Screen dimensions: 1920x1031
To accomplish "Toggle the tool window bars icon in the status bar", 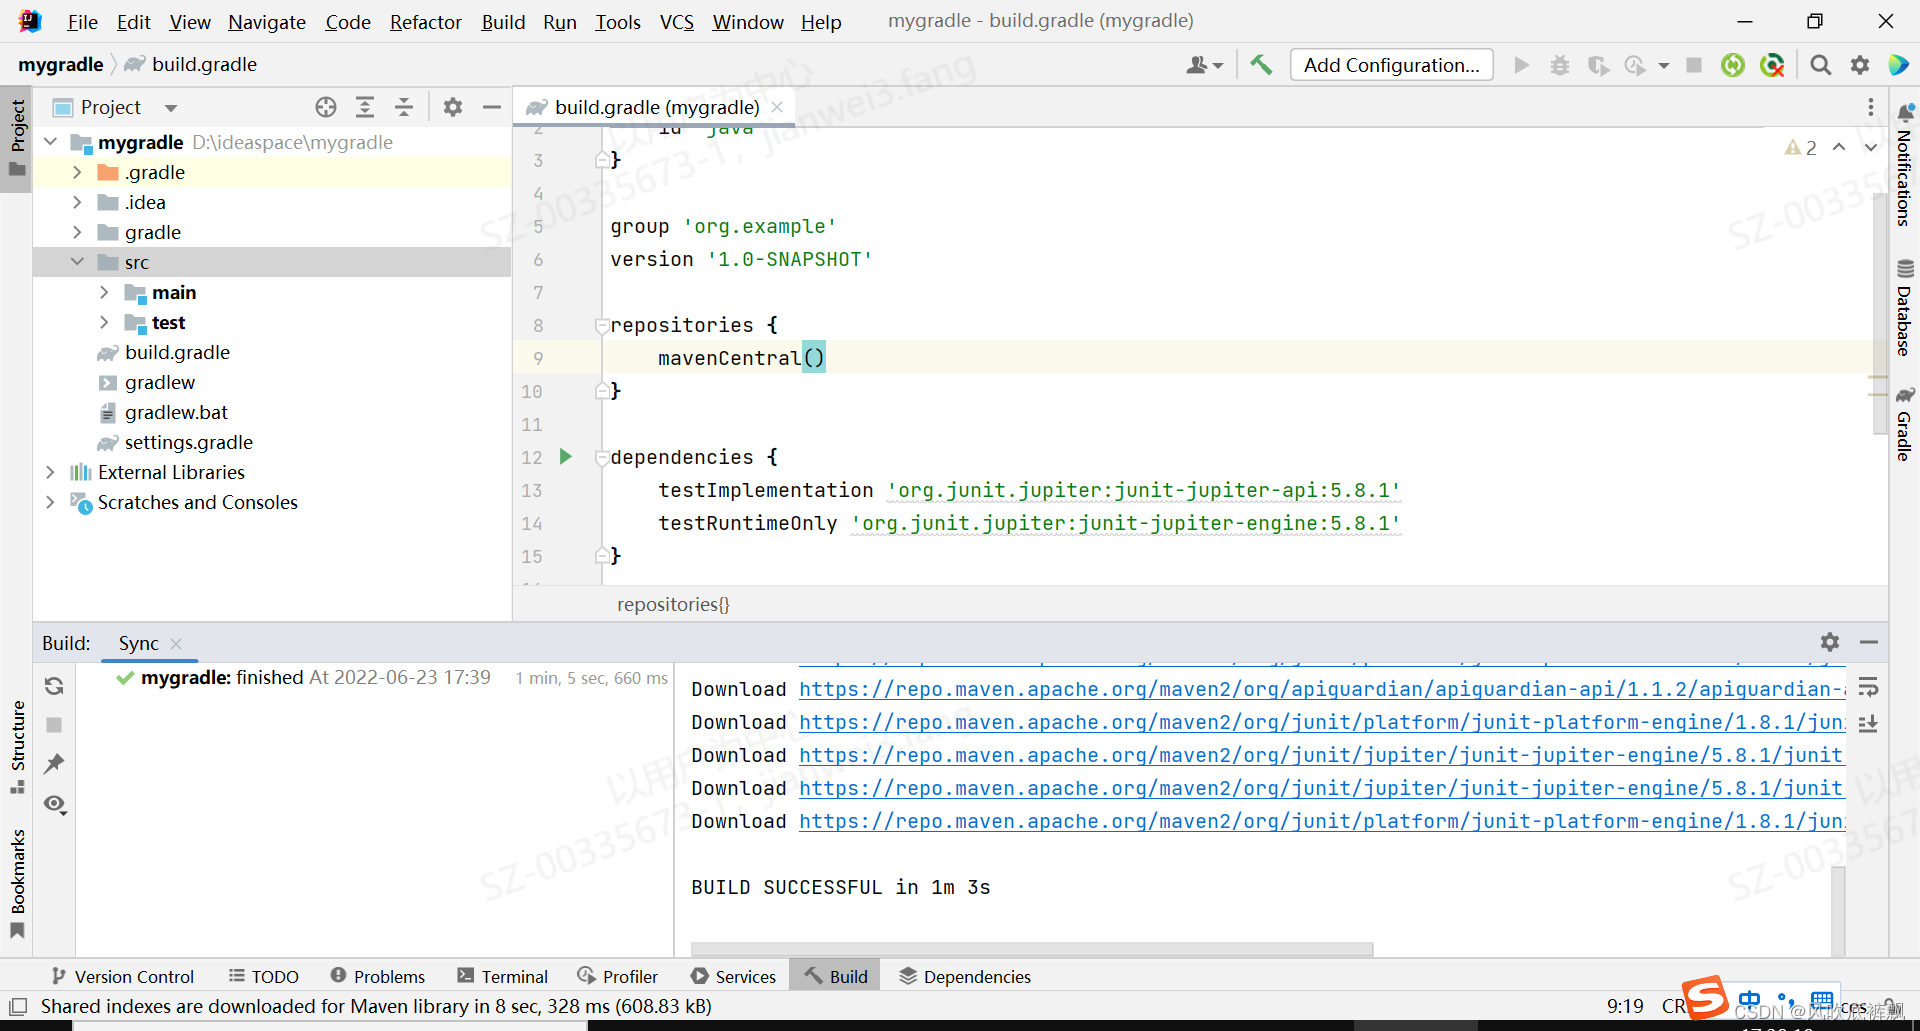I will coord(18,1006).
